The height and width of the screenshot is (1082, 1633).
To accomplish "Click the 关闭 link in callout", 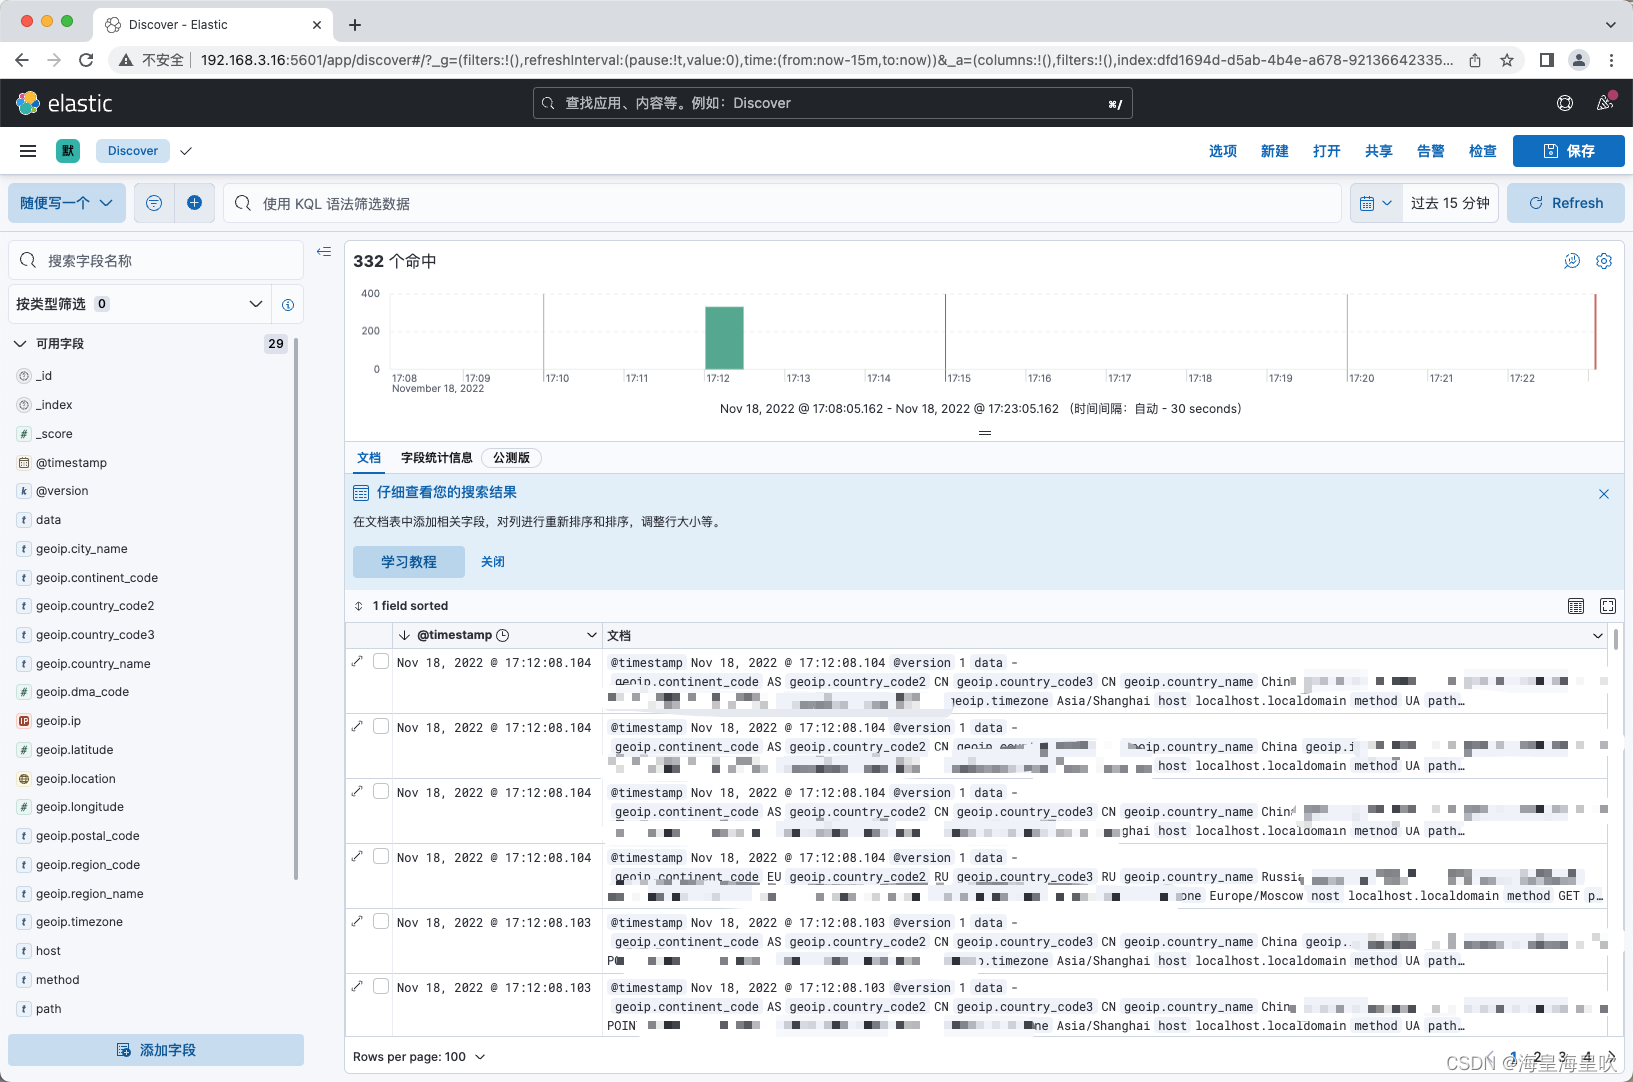I will pyautogui.click(x=493, y=562).
